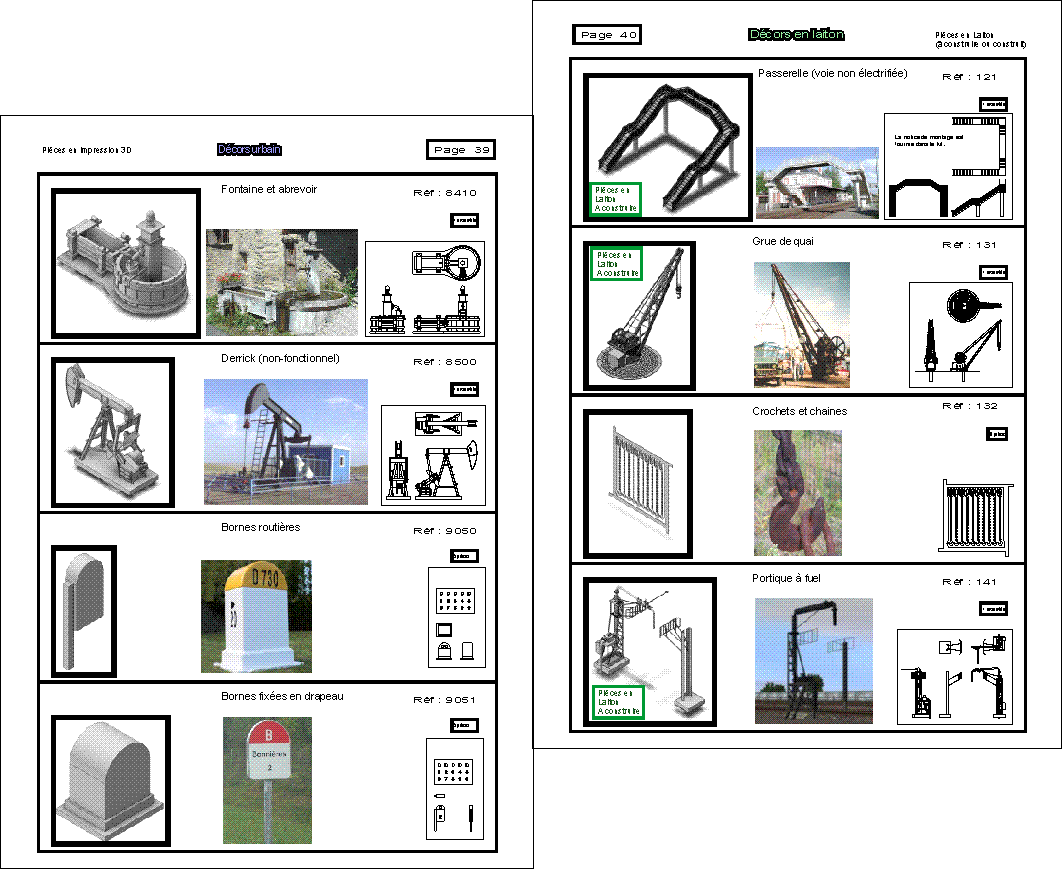Click the Page 39 box
Screen dimensions: 1062x869
(461, 150)
